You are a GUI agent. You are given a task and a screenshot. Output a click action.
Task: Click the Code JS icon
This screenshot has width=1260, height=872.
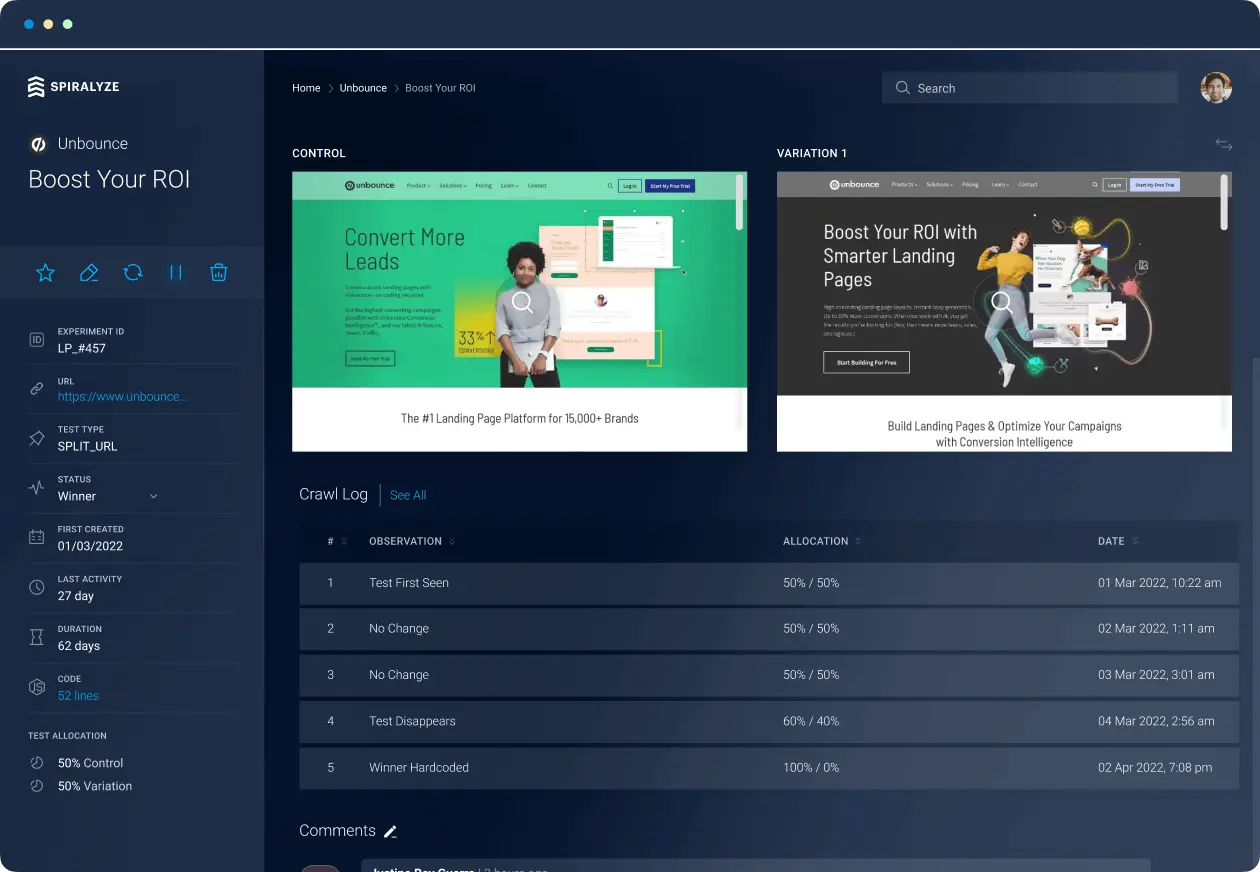[37, 687]
